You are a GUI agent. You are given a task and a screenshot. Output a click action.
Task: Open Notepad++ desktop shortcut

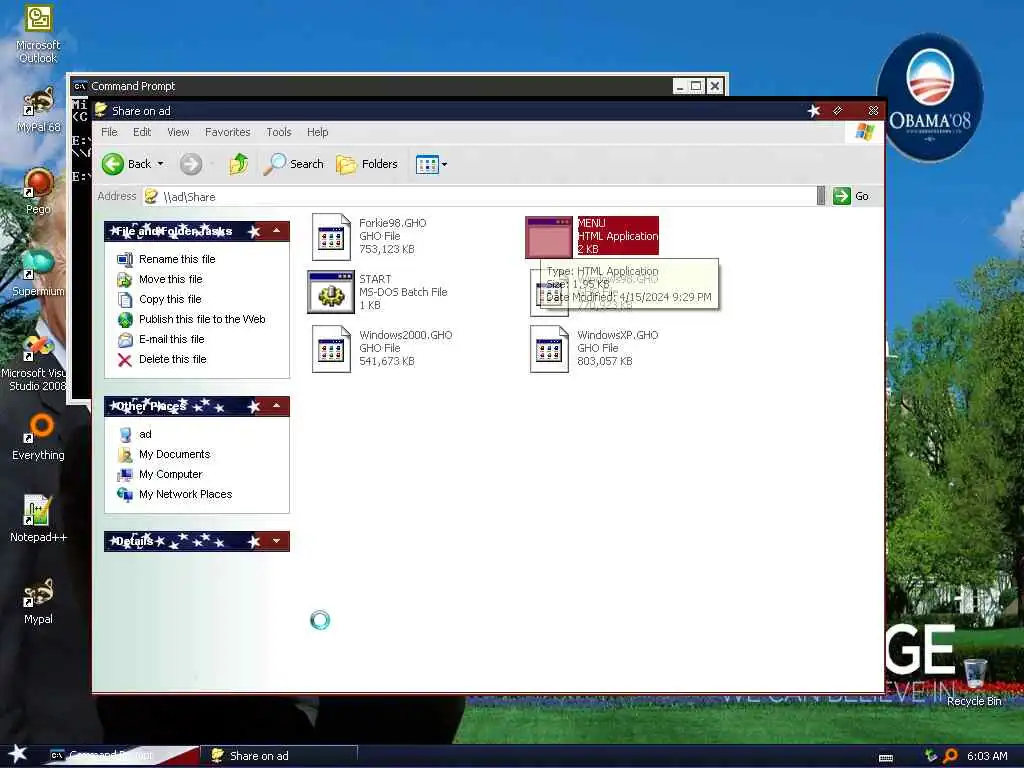pos(38,519)
